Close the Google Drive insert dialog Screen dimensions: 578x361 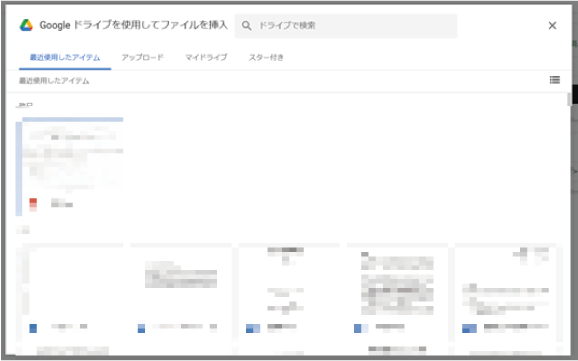pyautogui.click(x=552, y=25)
